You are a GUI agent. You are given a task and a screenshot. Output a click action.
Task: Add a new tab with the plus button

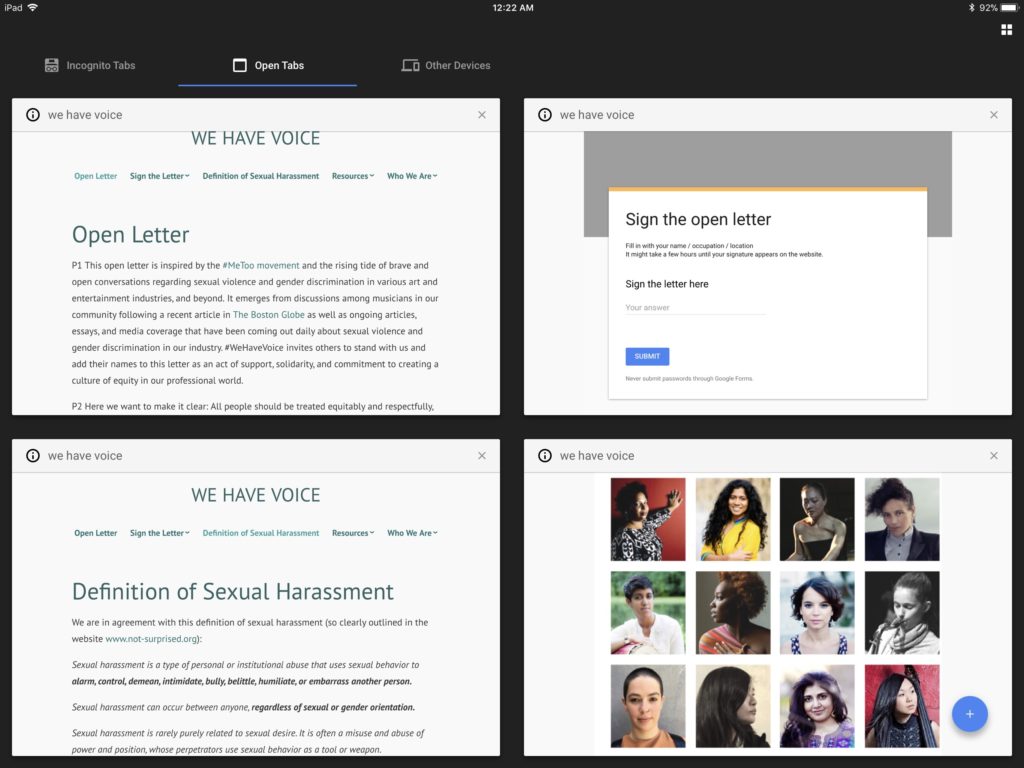pyautogui.click(x=970, y=714)
